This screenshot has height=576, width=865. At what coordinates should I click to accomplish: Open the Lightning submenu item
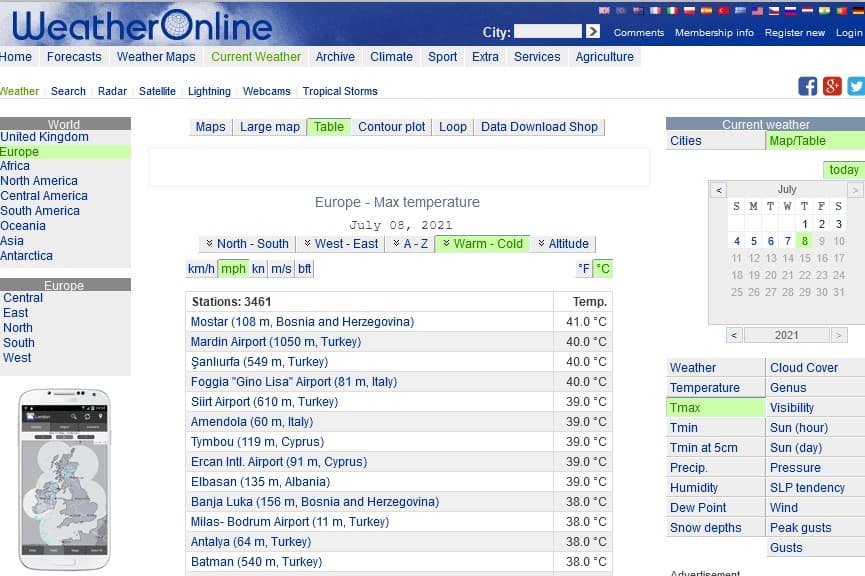pos(209,92)
